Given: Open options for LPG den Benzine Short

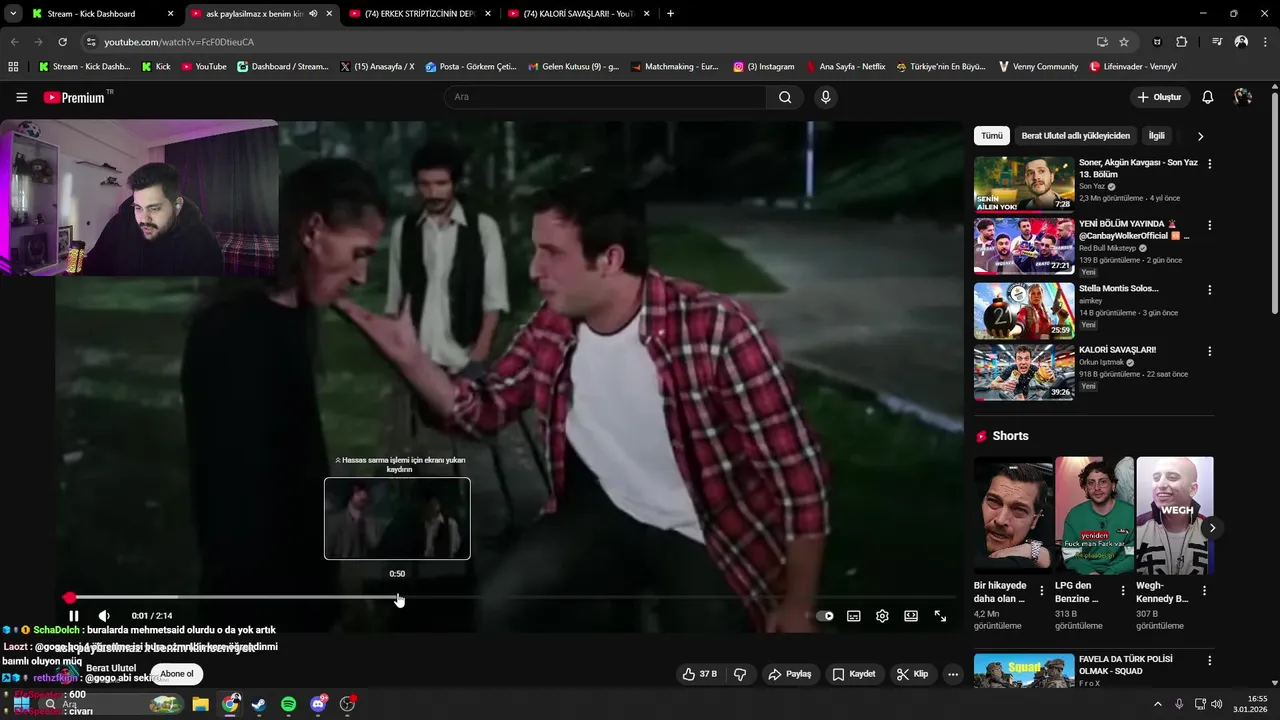Looking at the screenshot, I should coord(1123,591).
